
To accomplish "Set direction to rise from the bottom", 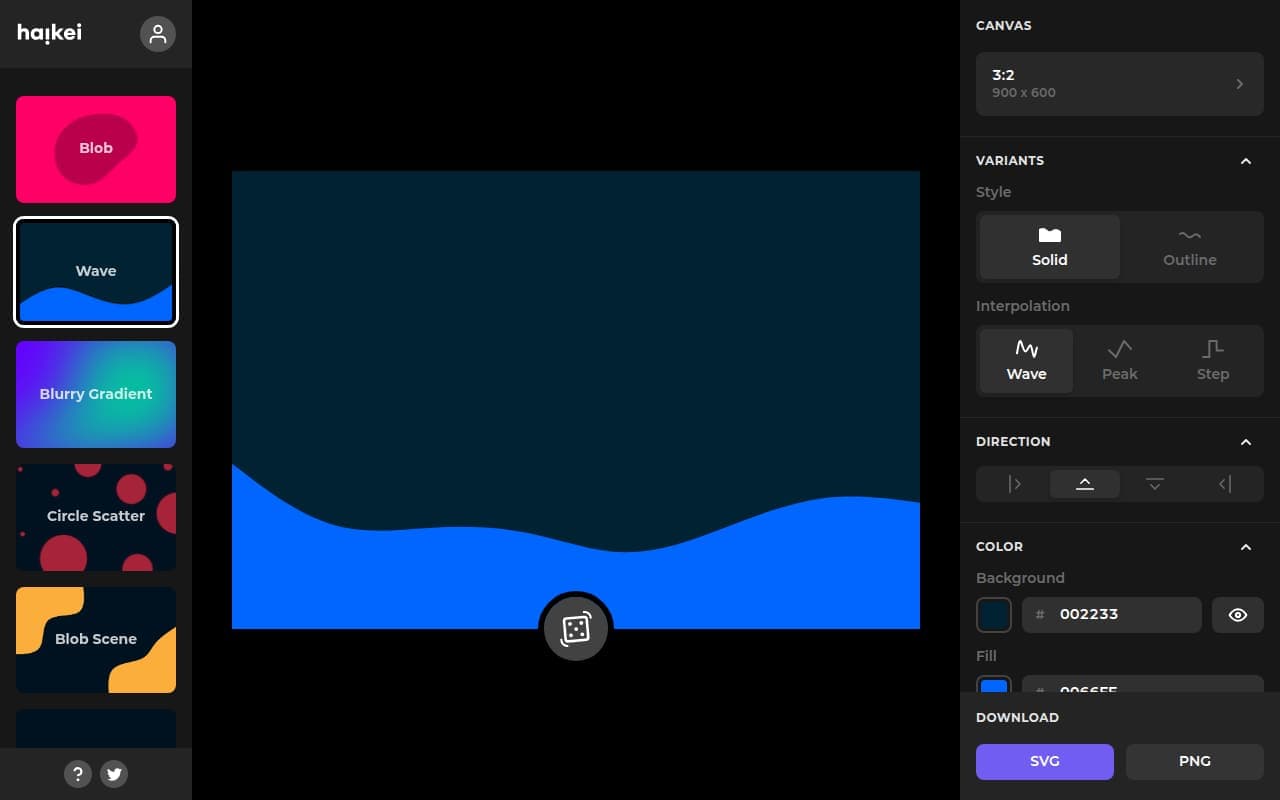I will click(1085, 484).
